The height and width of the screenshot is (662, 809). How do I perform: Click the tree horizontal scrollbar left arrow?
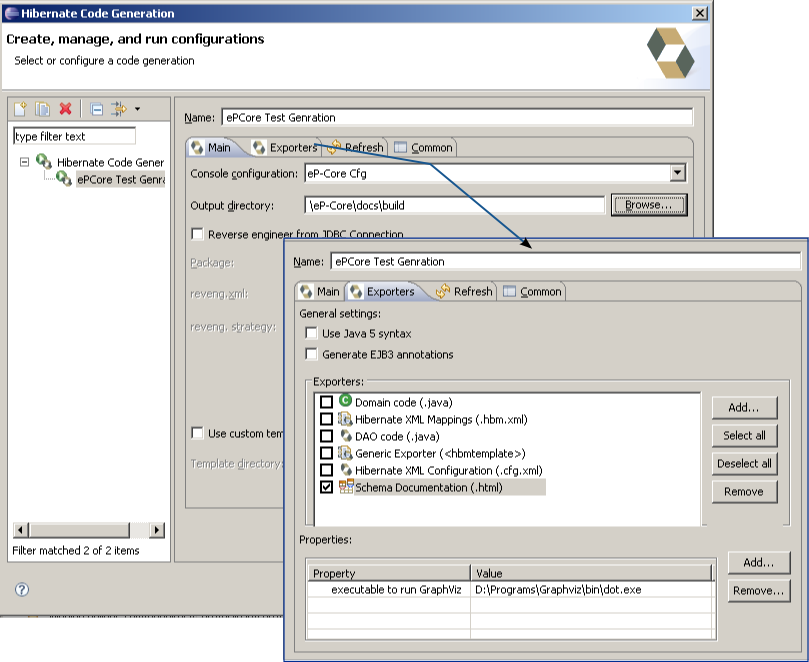[21, 530]
